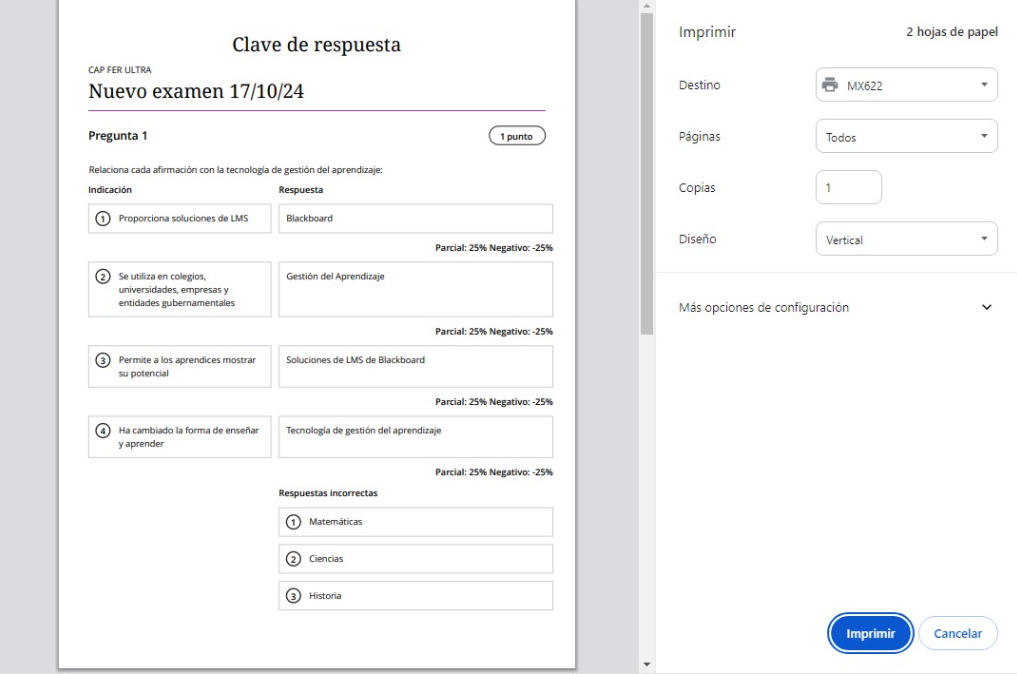Click the chevron next to Más opciones
The image size is (1017, 674).
(x=987, y=307)
